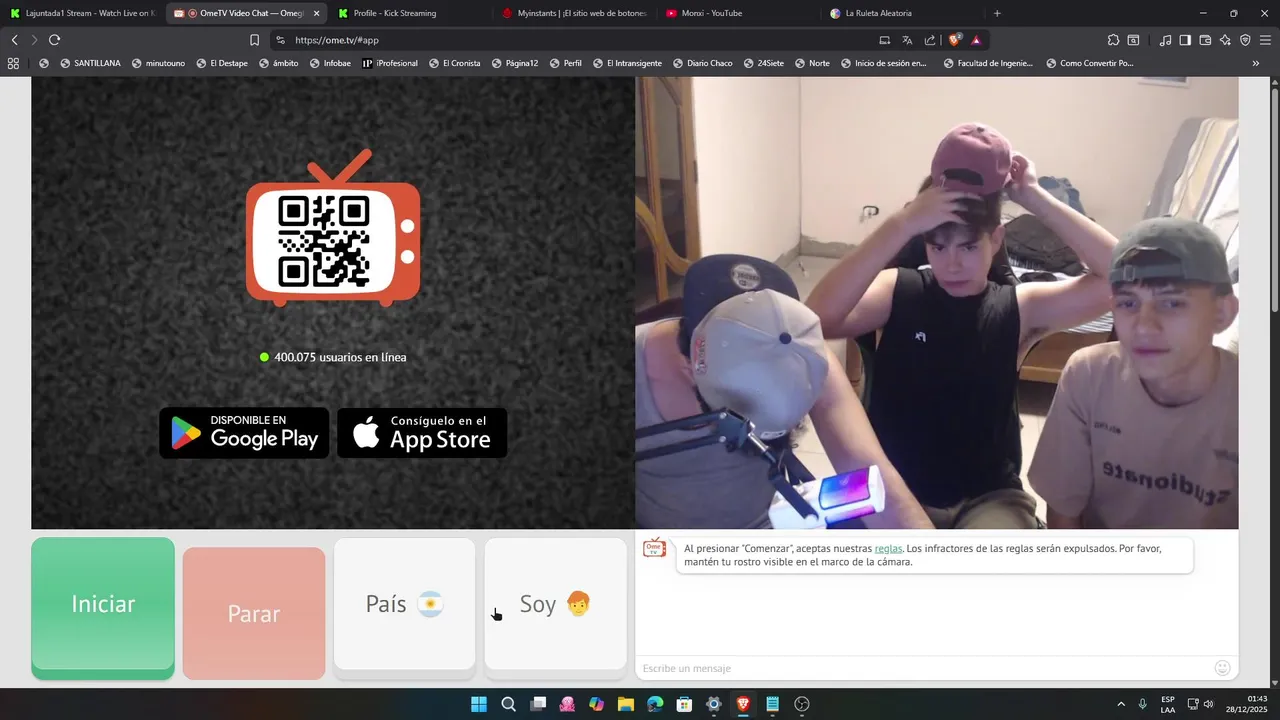Click the microphone icon in system tray

click(1142, 704)
